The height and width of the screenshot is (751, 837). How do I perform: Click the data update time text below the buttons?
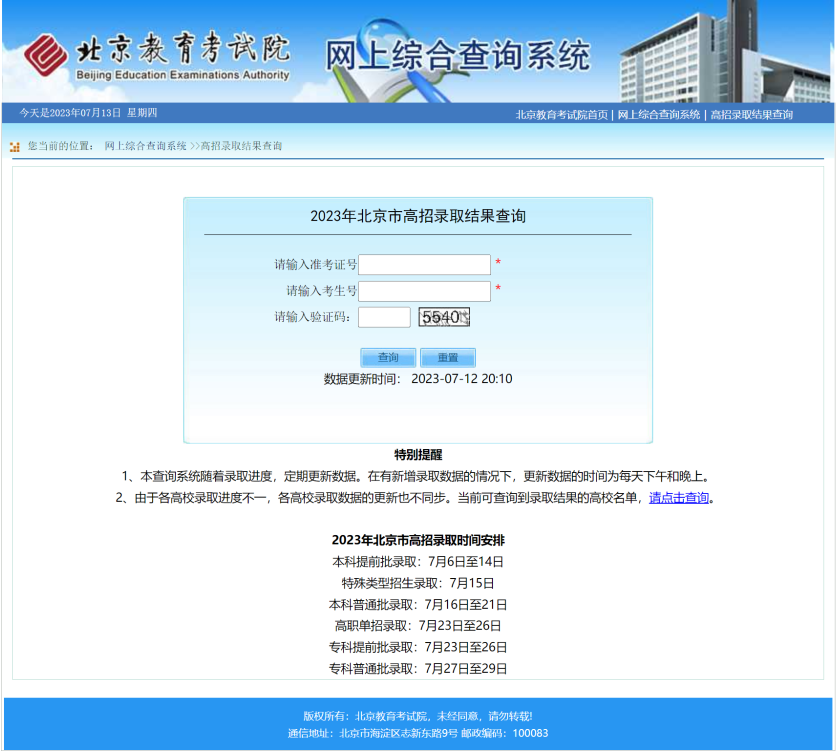coord(418,379)
